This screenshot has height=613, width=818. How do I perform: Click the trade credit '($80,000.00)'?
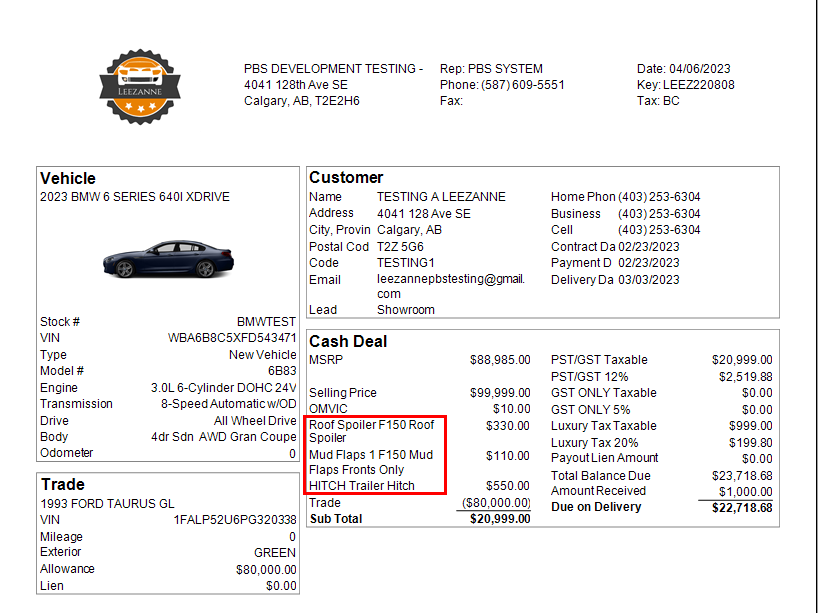point(496,503)
